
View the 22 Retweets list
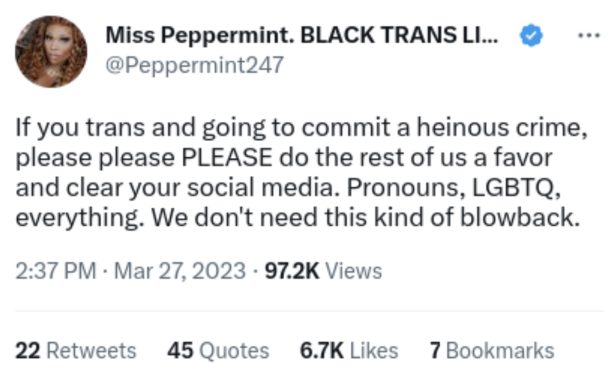coord(76,351)
